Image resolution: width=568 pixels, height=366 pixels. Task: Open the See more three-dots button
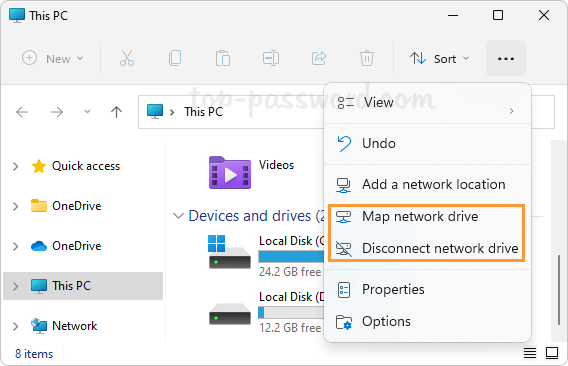coord(506,58)
